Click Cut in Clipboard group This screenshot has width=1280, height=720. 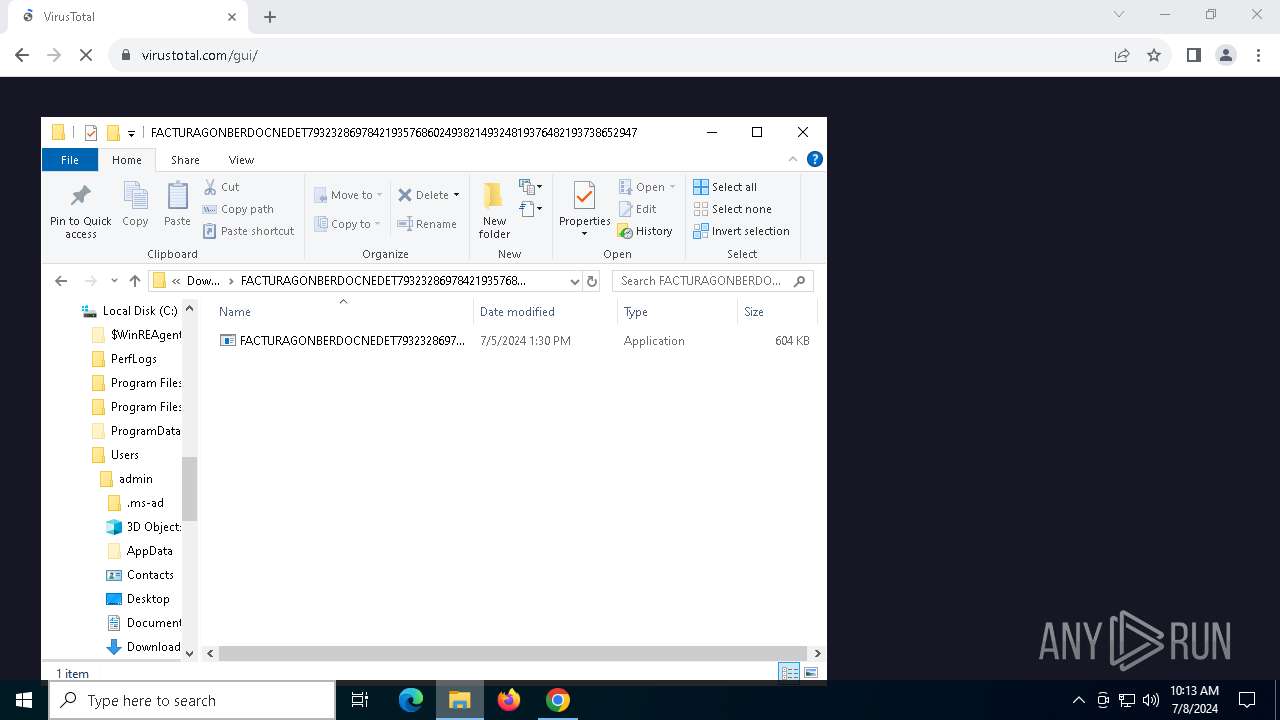click(221, 187)
